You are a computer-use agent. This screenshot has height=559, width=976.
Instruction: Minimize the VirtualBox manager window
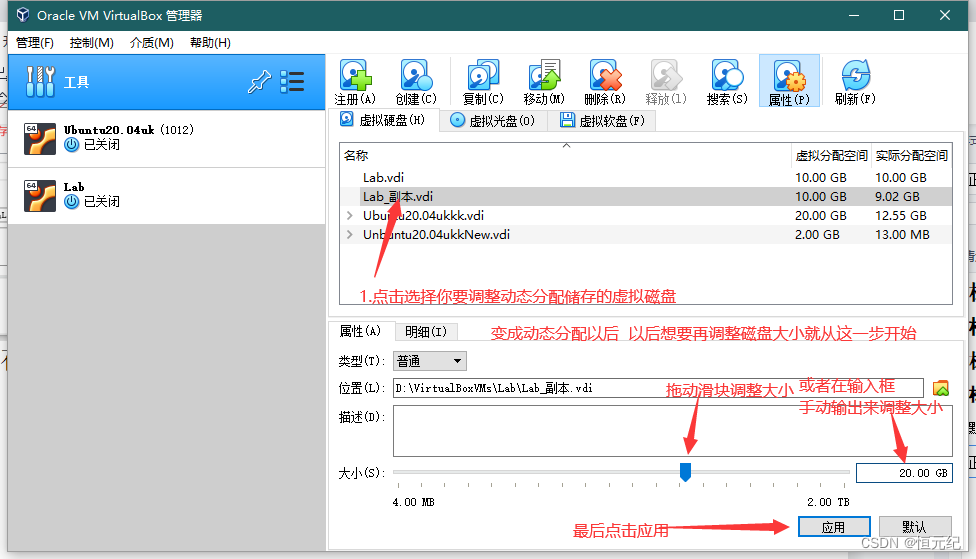[854, 15]
